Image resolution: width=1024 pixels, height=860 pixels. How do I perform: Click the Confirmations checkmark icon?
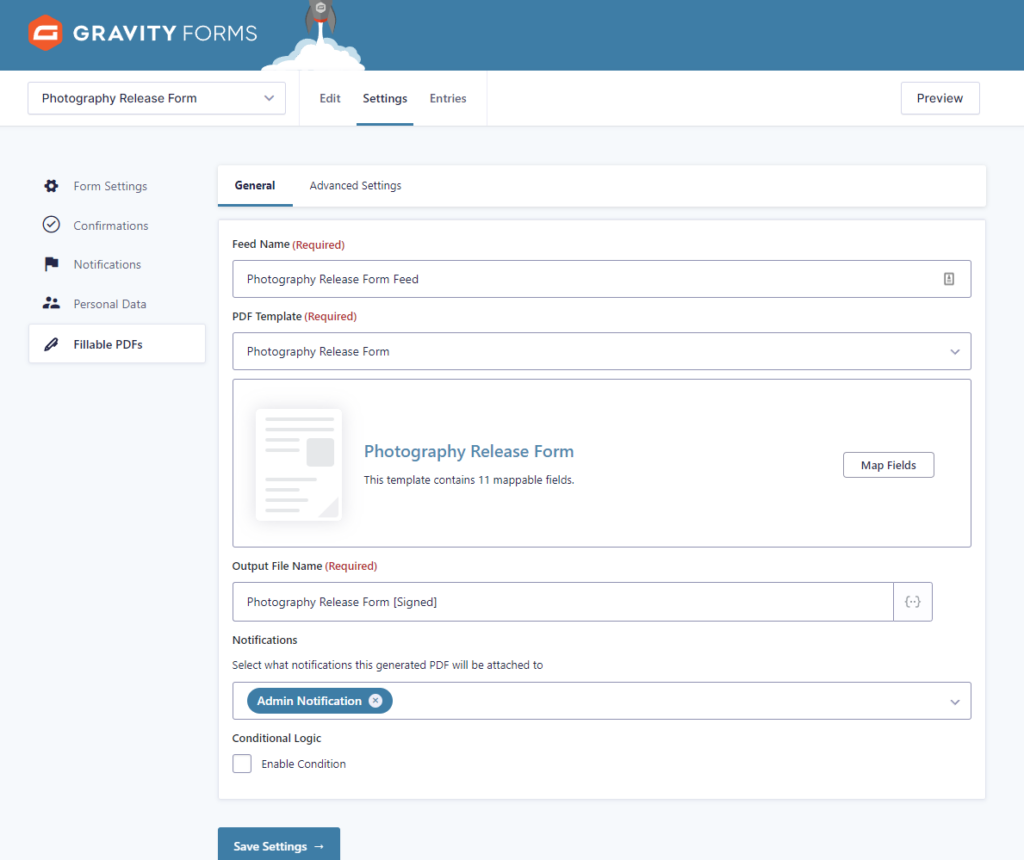[x=51, y=225]
